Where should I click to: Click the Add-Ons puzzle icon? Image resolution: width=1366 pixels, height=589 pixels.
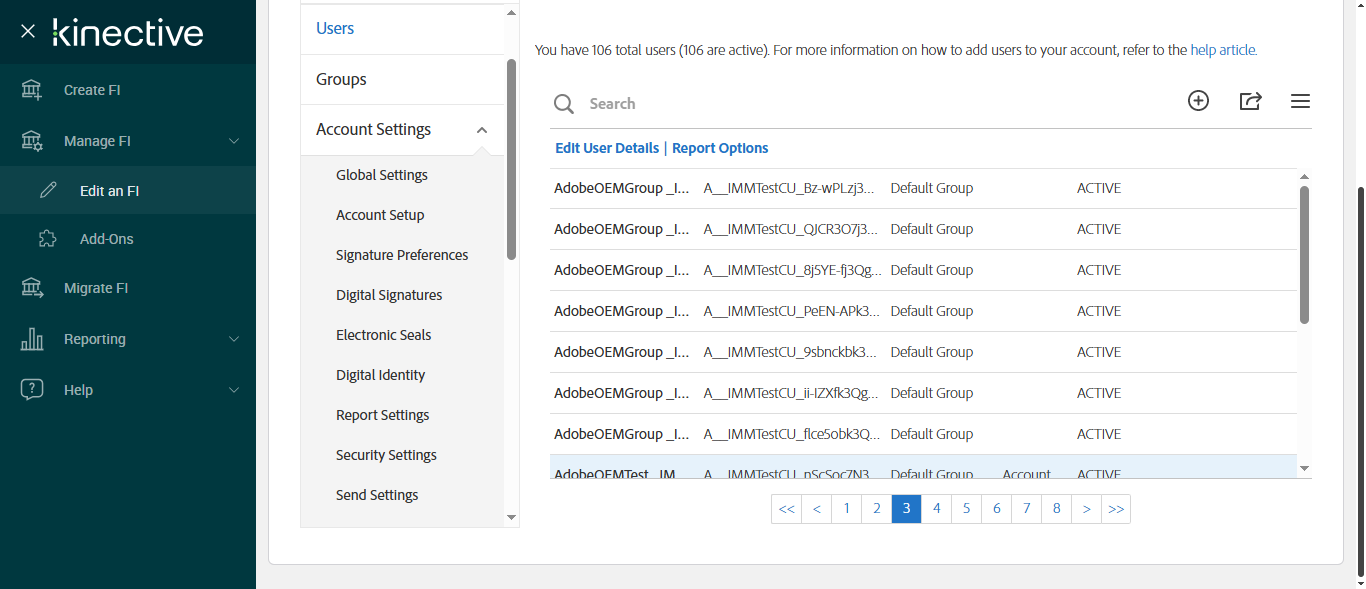48,239
